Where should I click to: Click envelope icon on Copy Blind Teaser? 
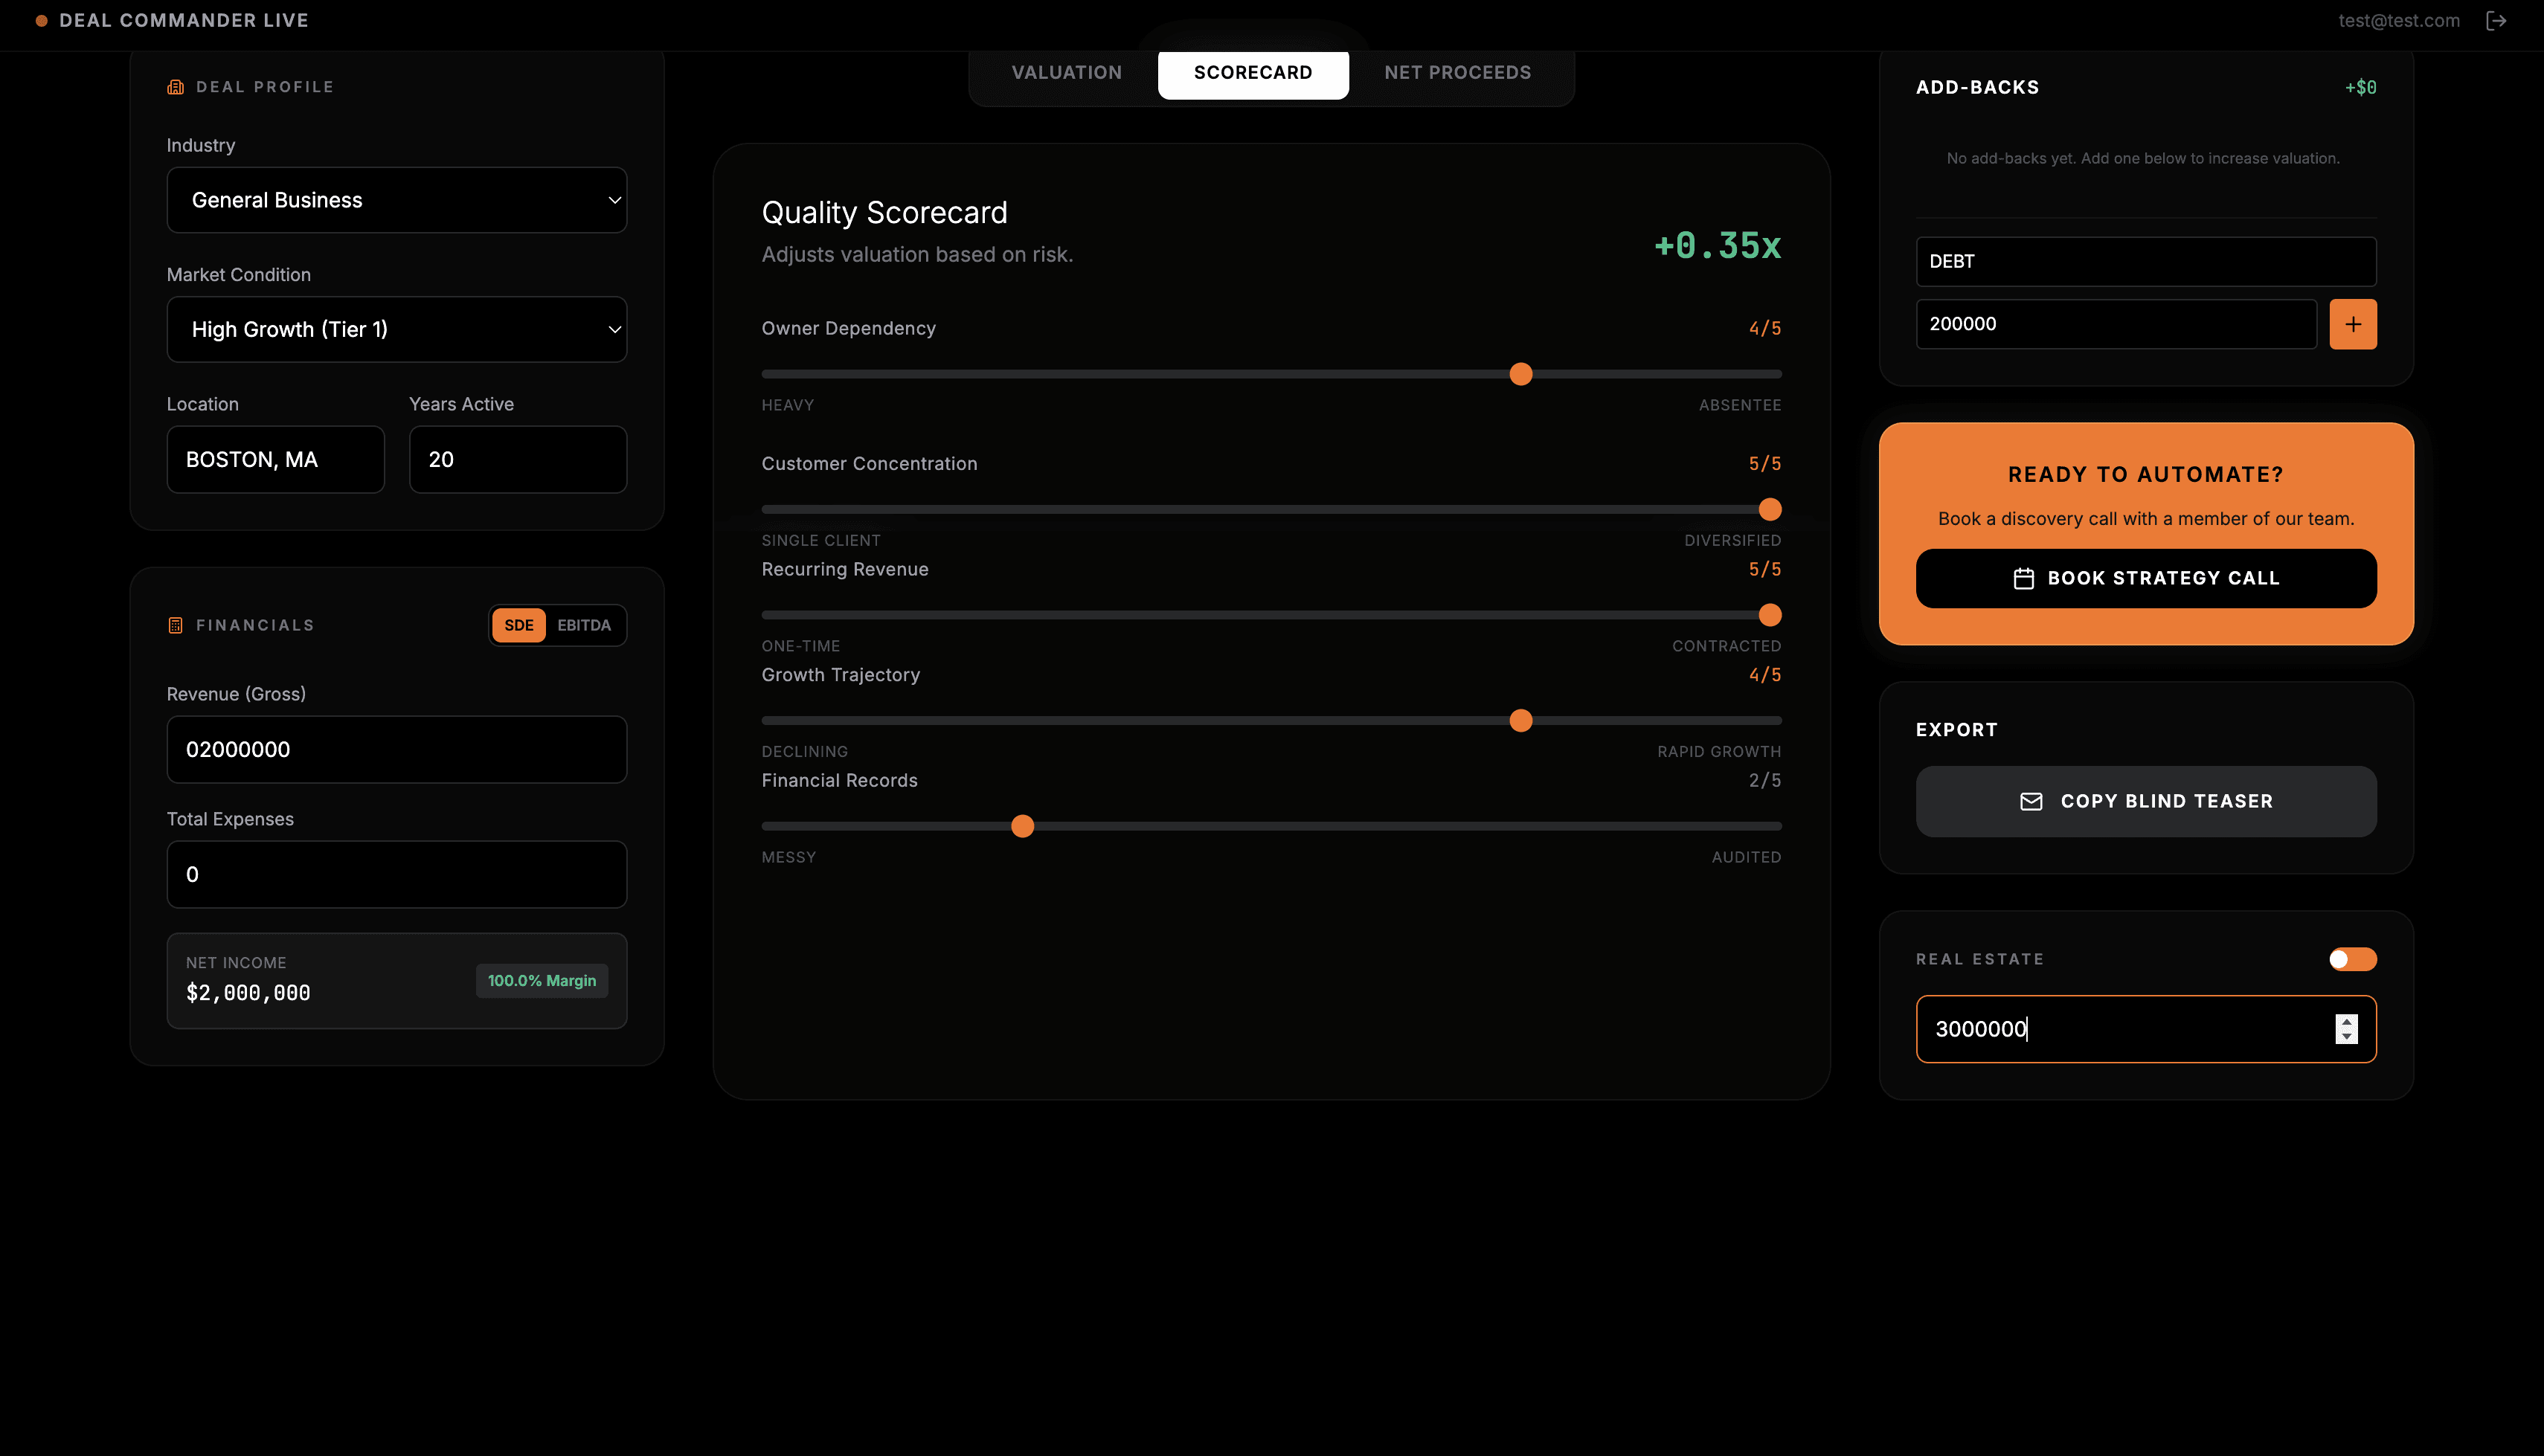2031,801
